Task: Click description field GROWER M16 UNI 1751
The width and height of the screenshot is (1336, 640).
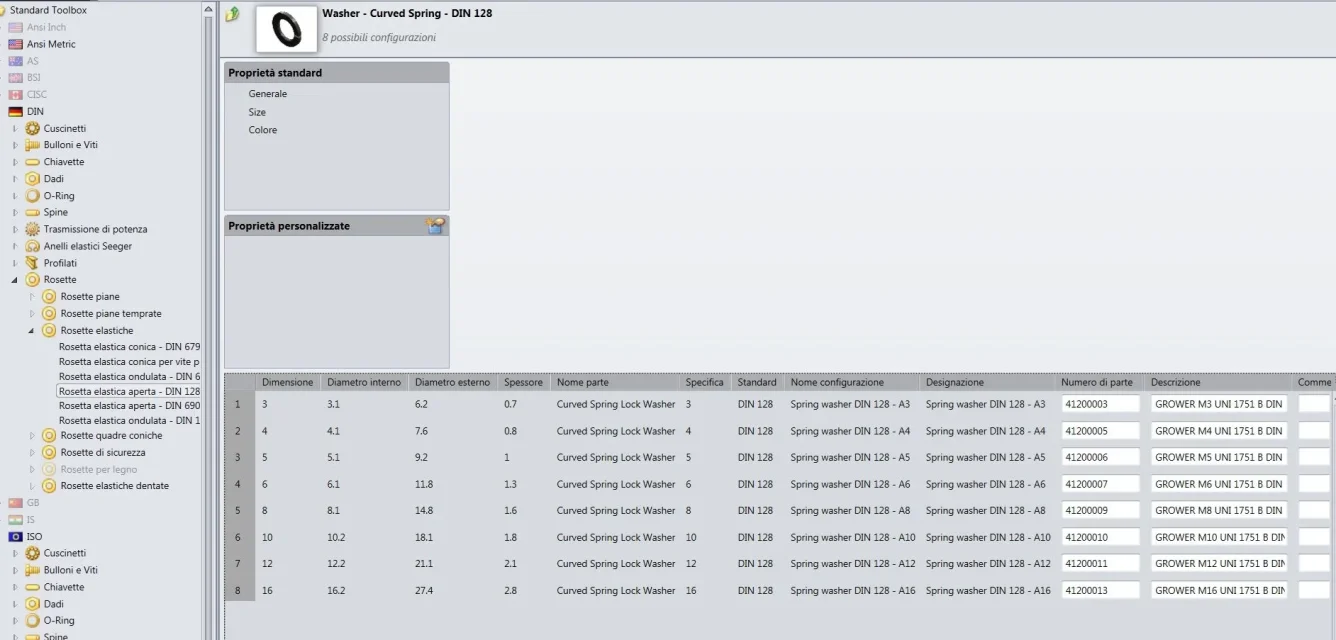Action: click(x=1219, y=591)
